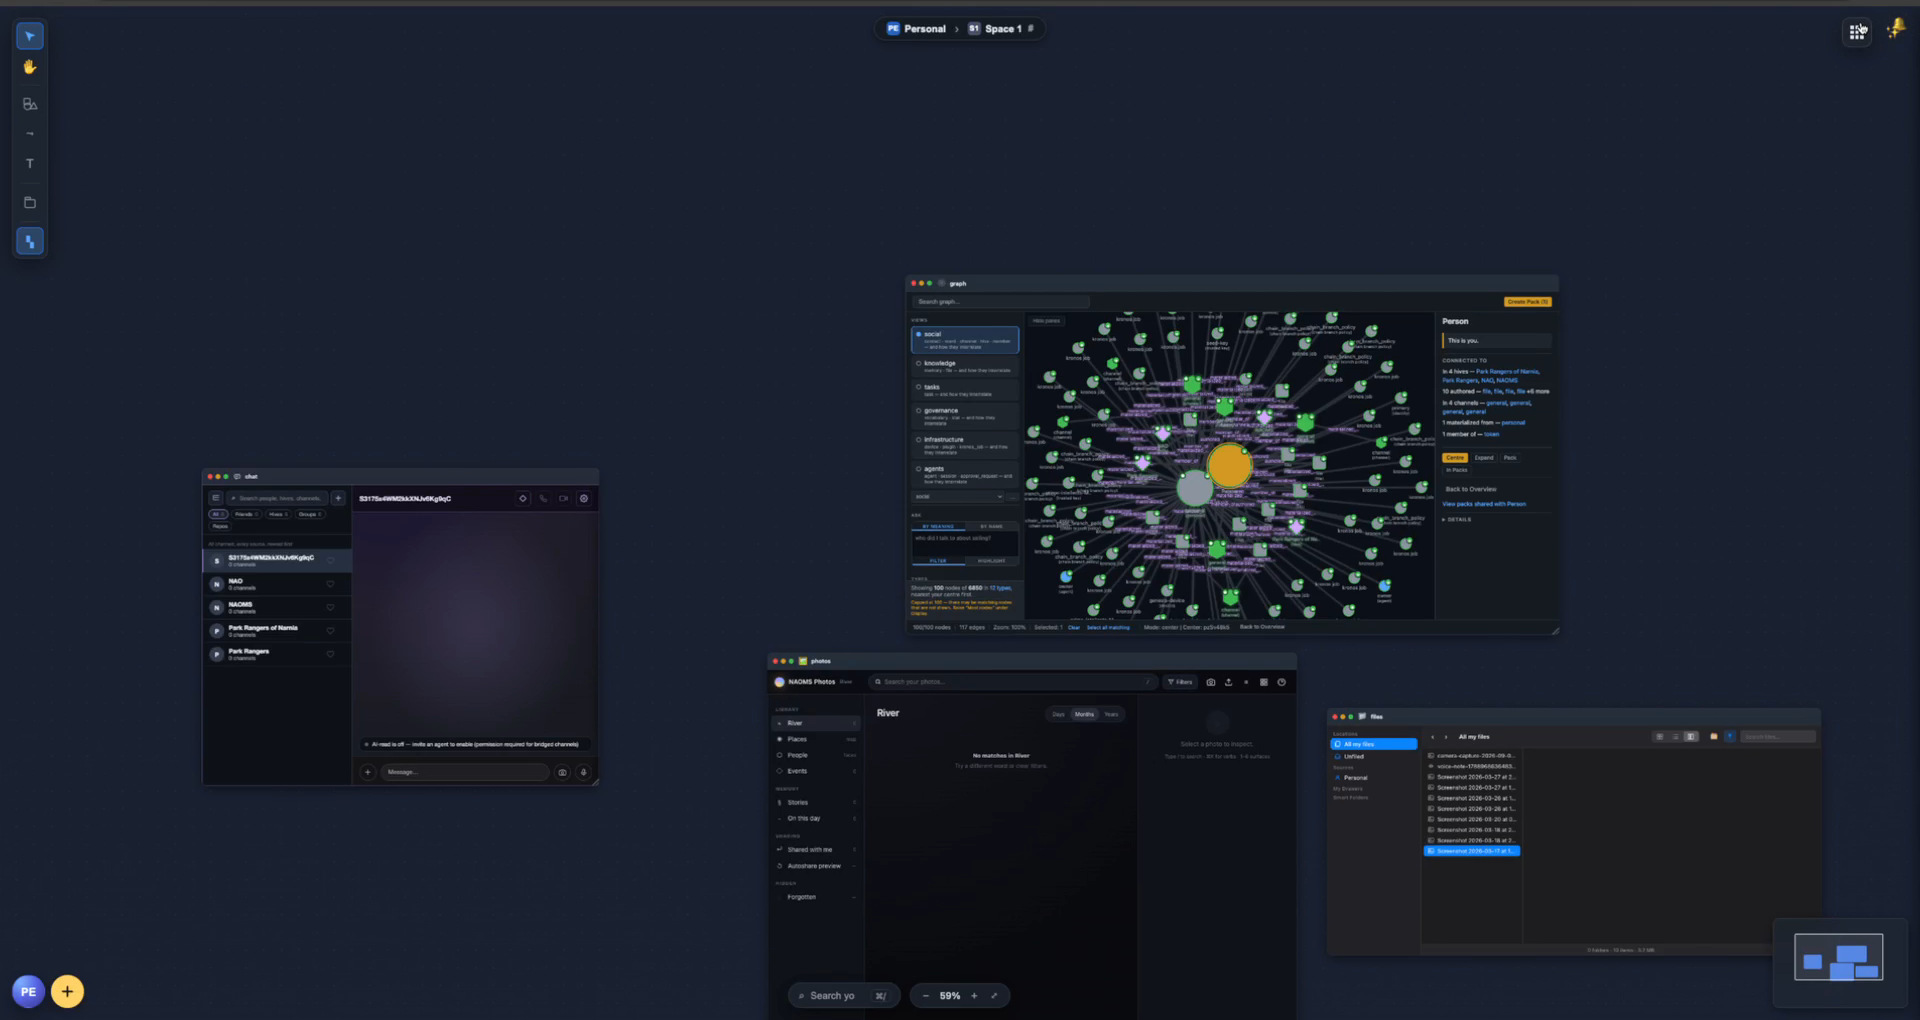Click the Expand button in Person panel
Viewport: 1920px width, 1020px height.
click(x=1484, y=458)
